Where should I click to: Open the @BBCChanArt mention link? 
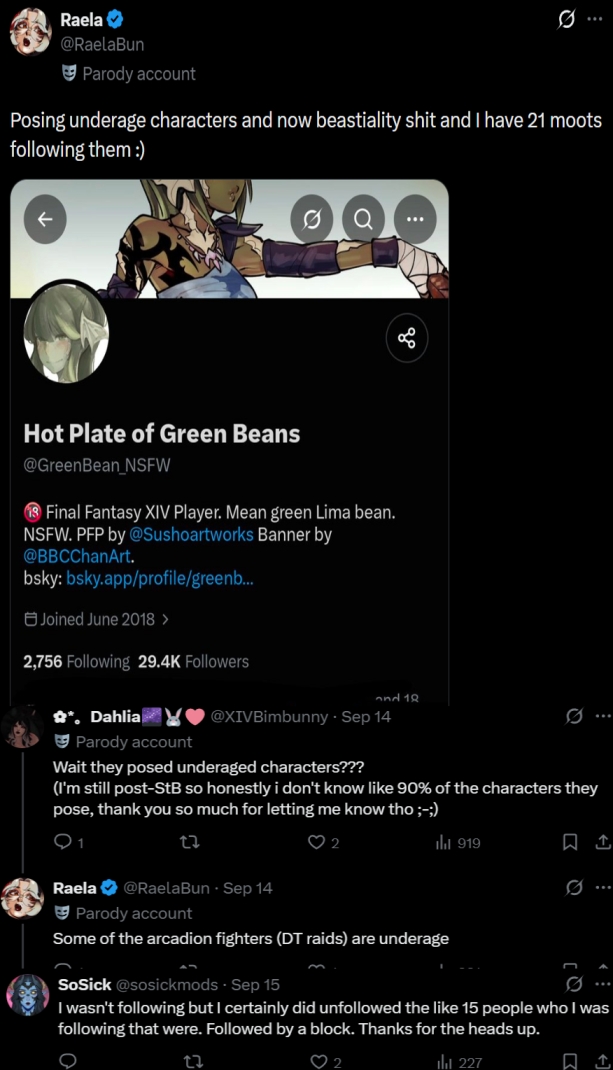tap(77, 556)
